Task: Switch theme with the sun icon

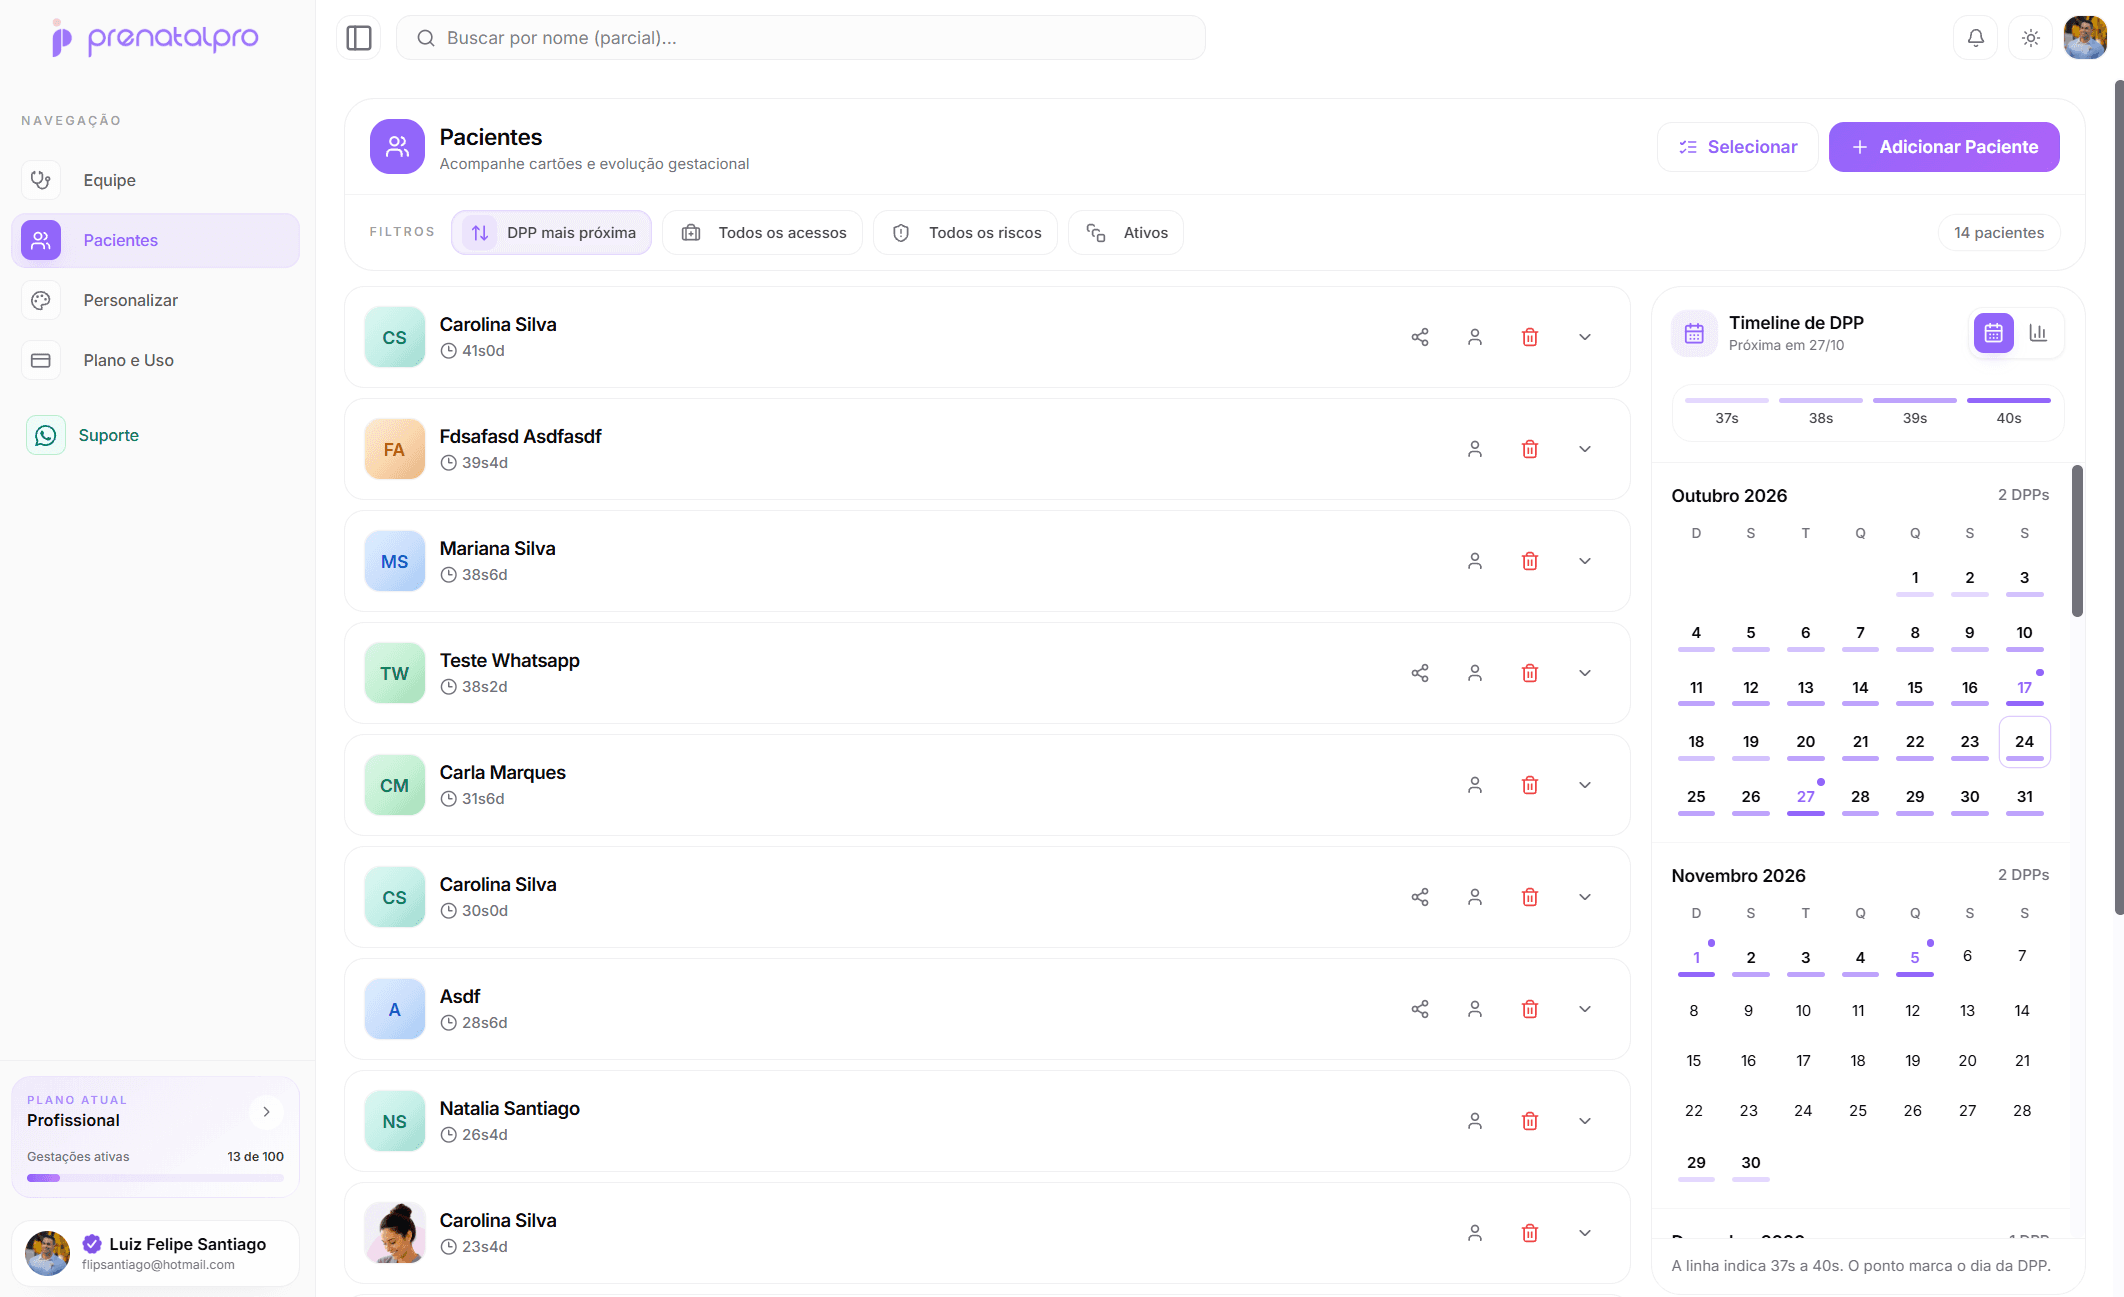Action: (x=2030, y=38)
